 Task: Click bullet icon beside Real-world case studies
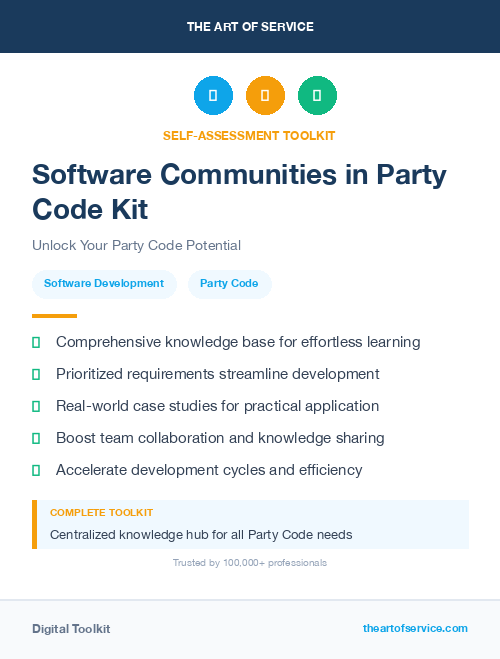(36, 406)
